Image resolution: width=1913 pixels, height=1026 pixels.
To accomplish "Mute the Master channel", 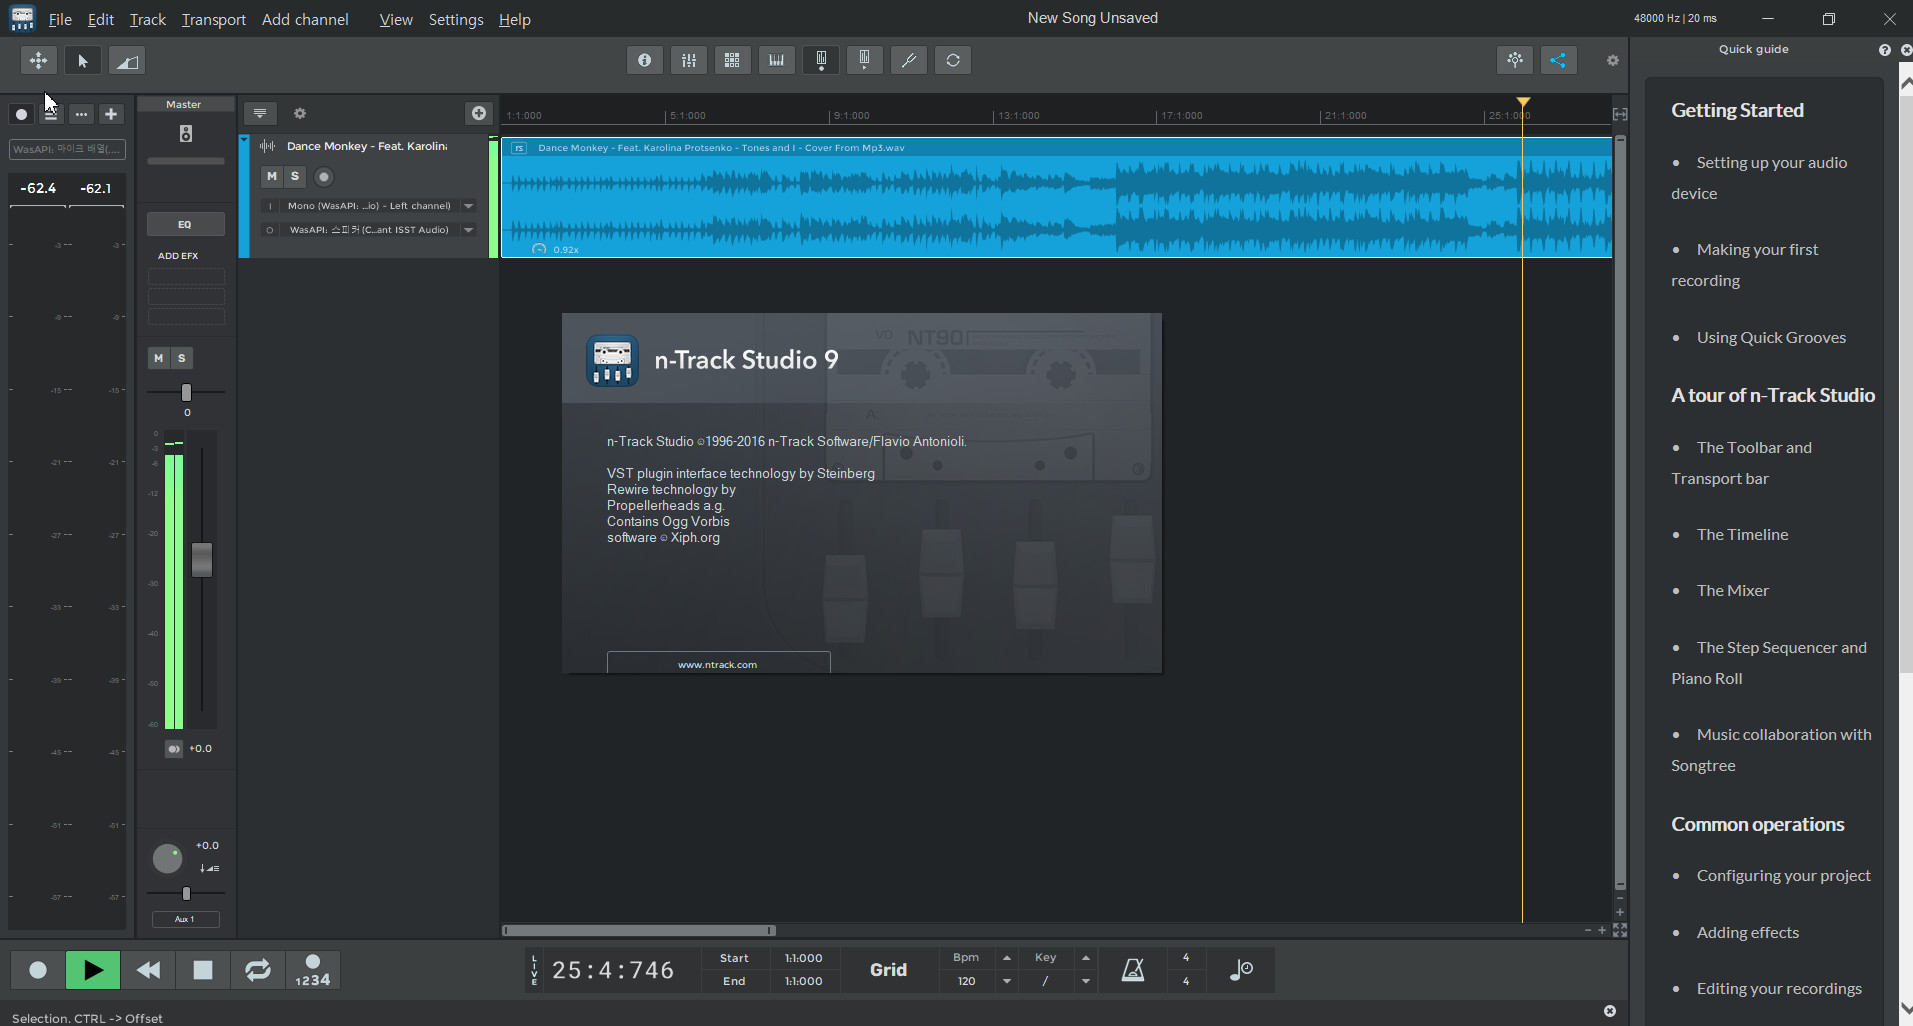I will pyautogui.click(x=158, y=358).
